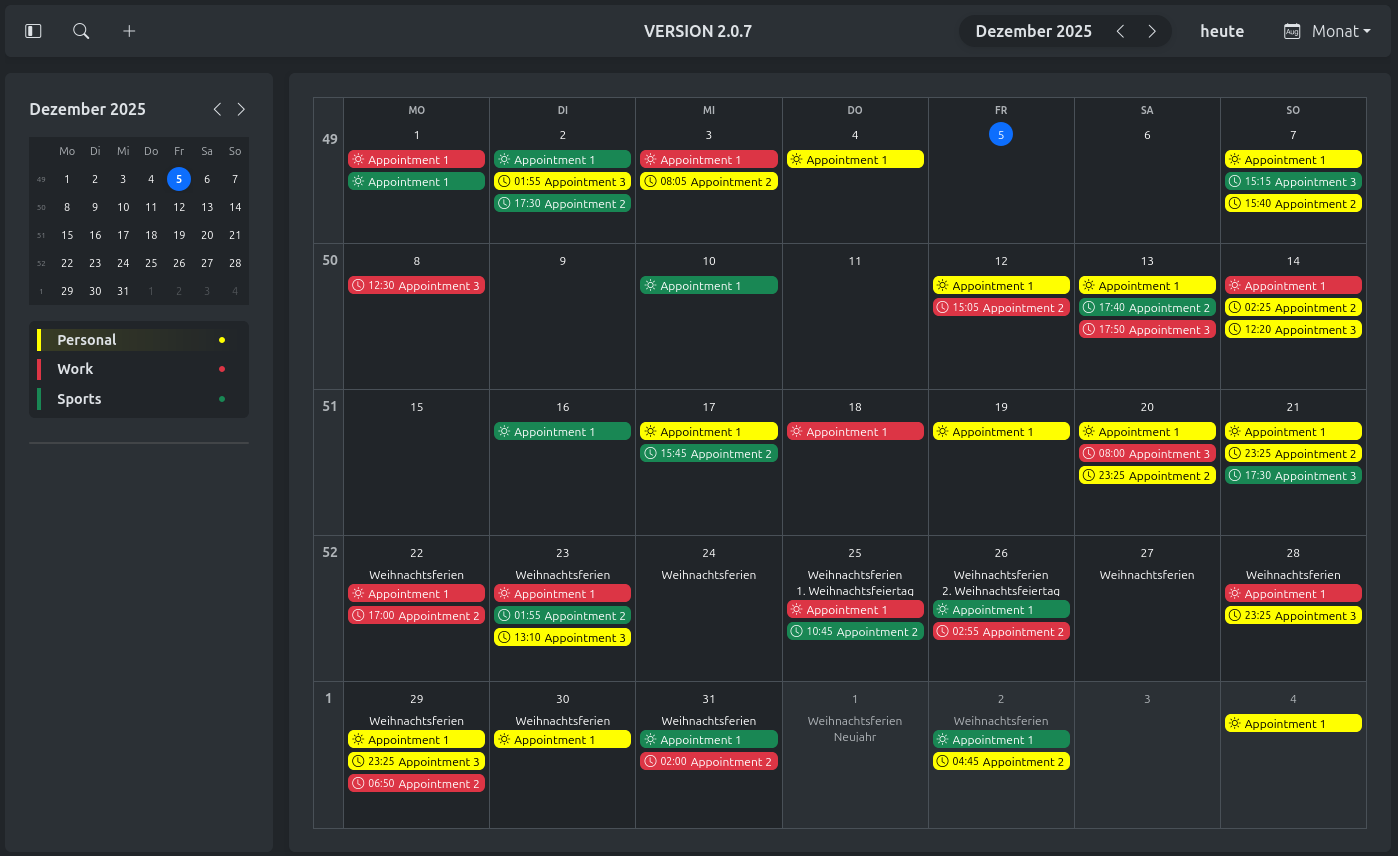This screenshot has height=856, width=1398.
Task: Click previous month arrow in mini calendar
Action: [217, 109]
